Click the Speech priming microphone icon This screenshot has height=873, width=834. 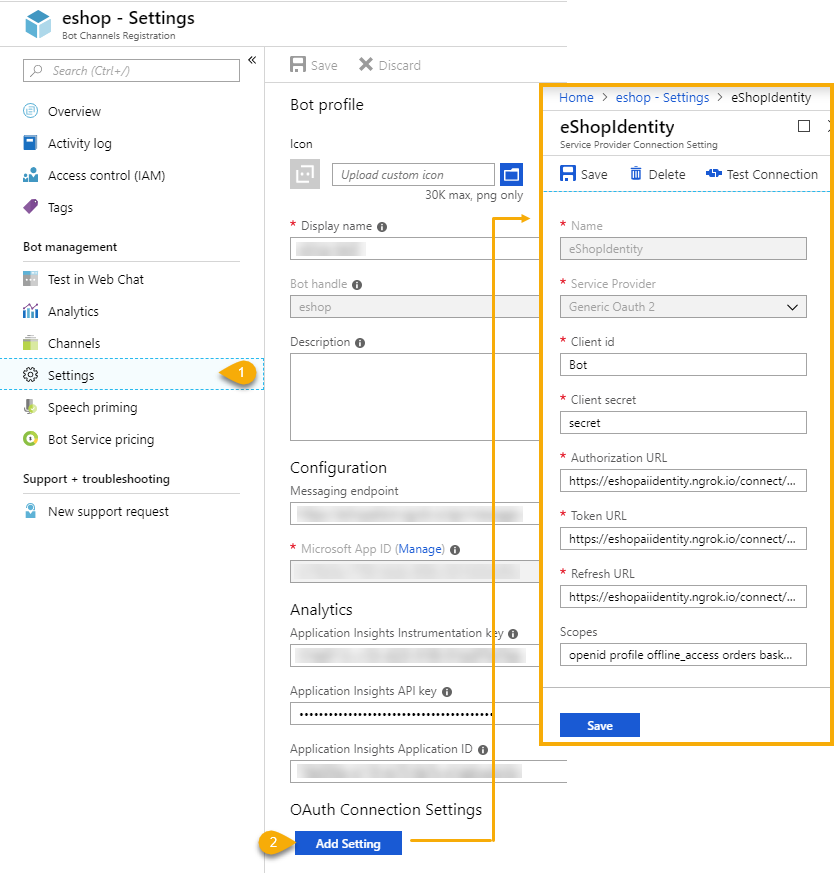[31, 407]
